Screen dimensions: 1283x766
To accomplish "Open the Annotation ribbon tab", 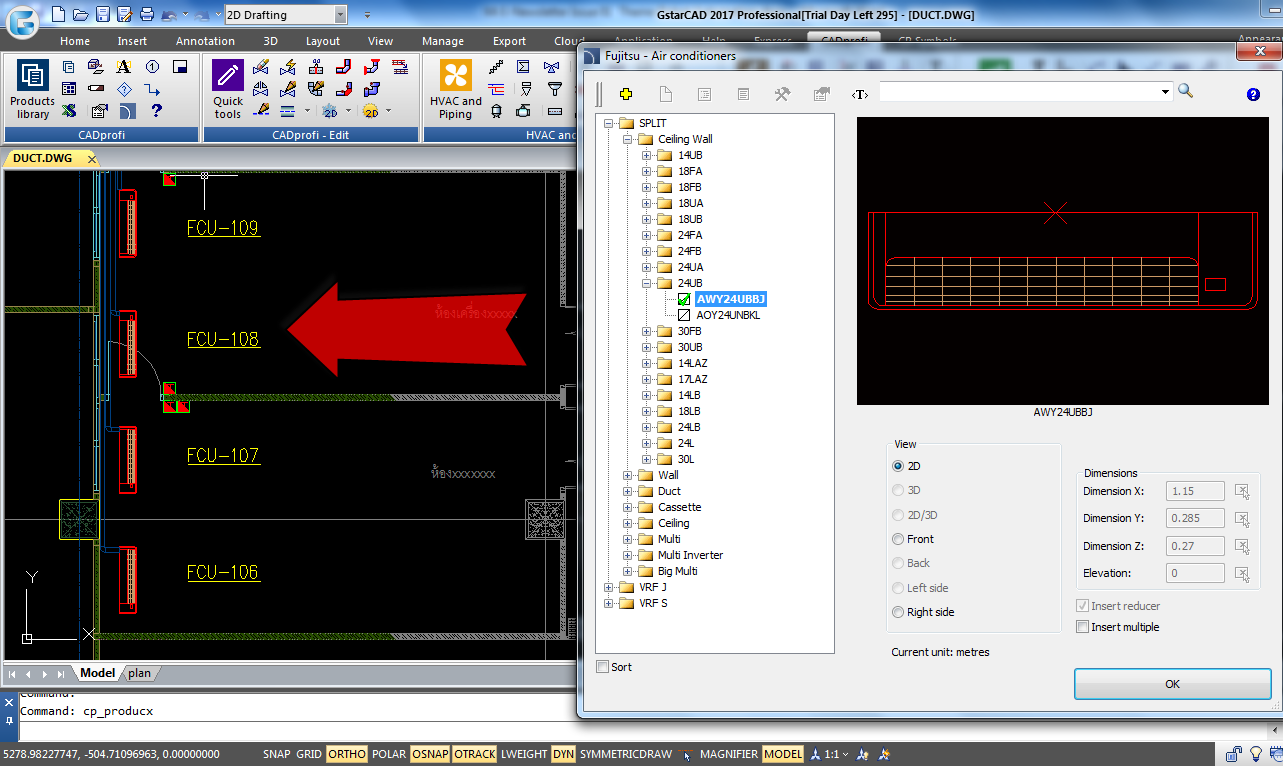I will tap(205, 41).
